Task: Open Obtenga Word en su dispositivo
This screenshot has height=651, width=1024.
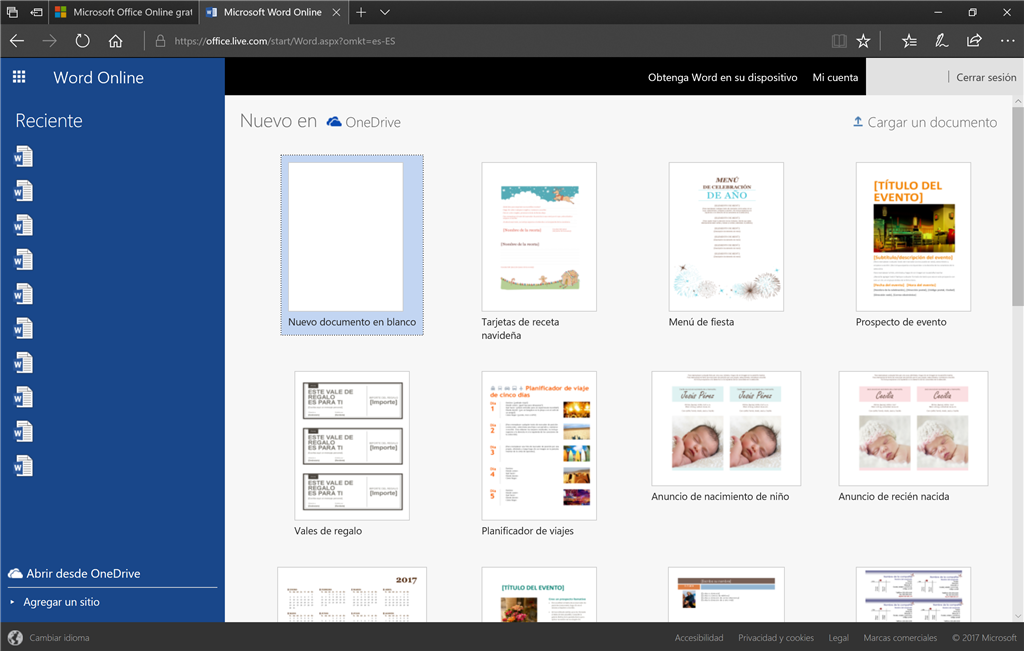Action: tap(722, 77)
